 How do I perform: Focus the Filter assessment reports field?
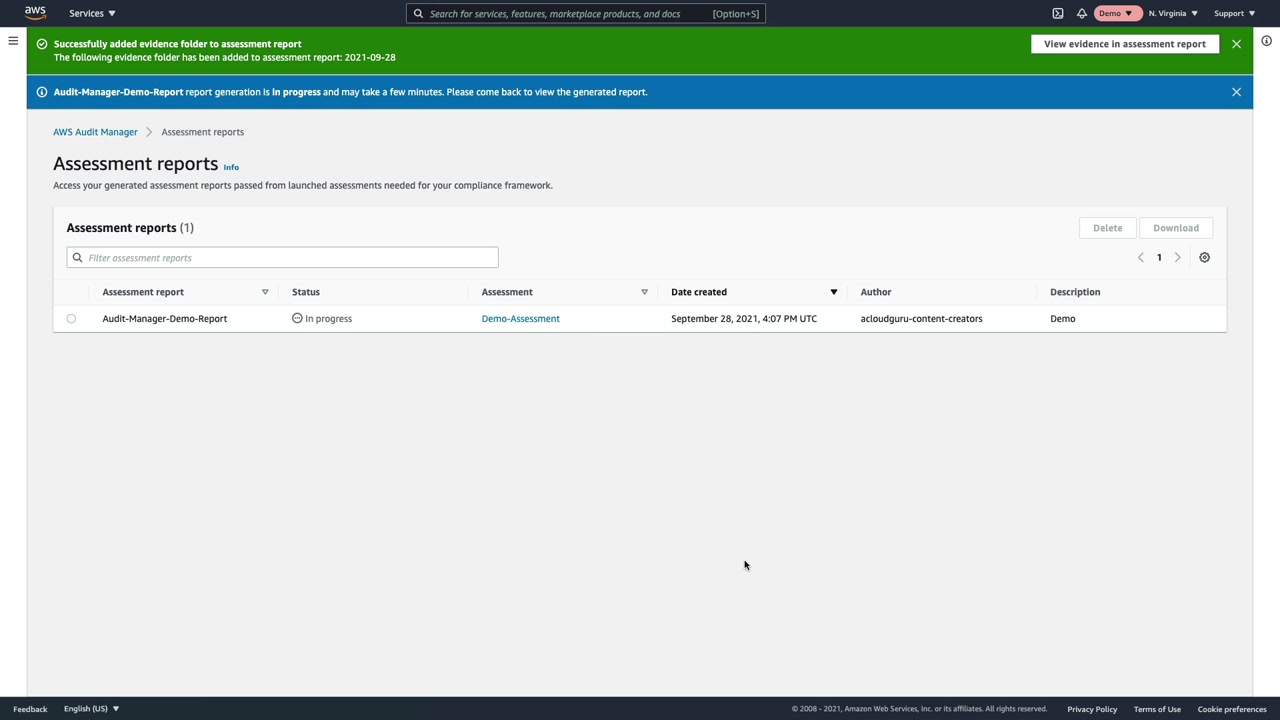[x=282, y=258]
